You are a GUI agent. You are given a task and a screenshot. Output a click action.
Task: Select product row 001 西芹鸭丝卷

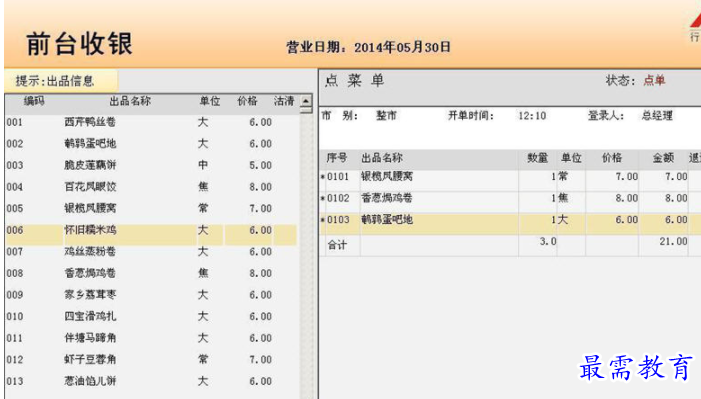point(152,122)
